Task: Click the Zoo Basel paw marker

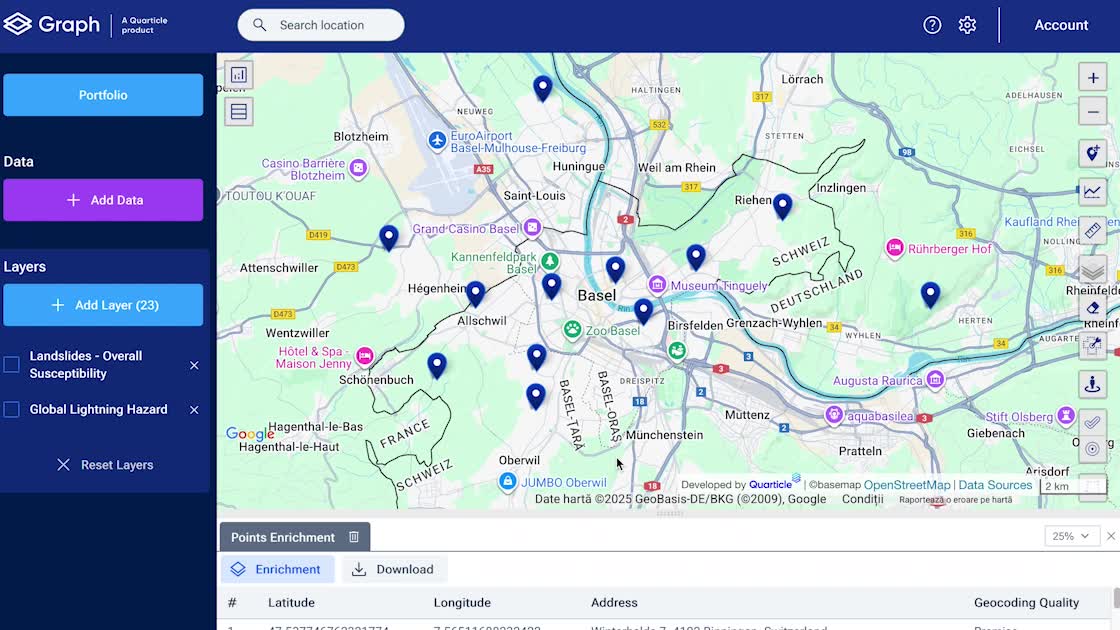Action: pyautogui.click(x=572, y=330)
